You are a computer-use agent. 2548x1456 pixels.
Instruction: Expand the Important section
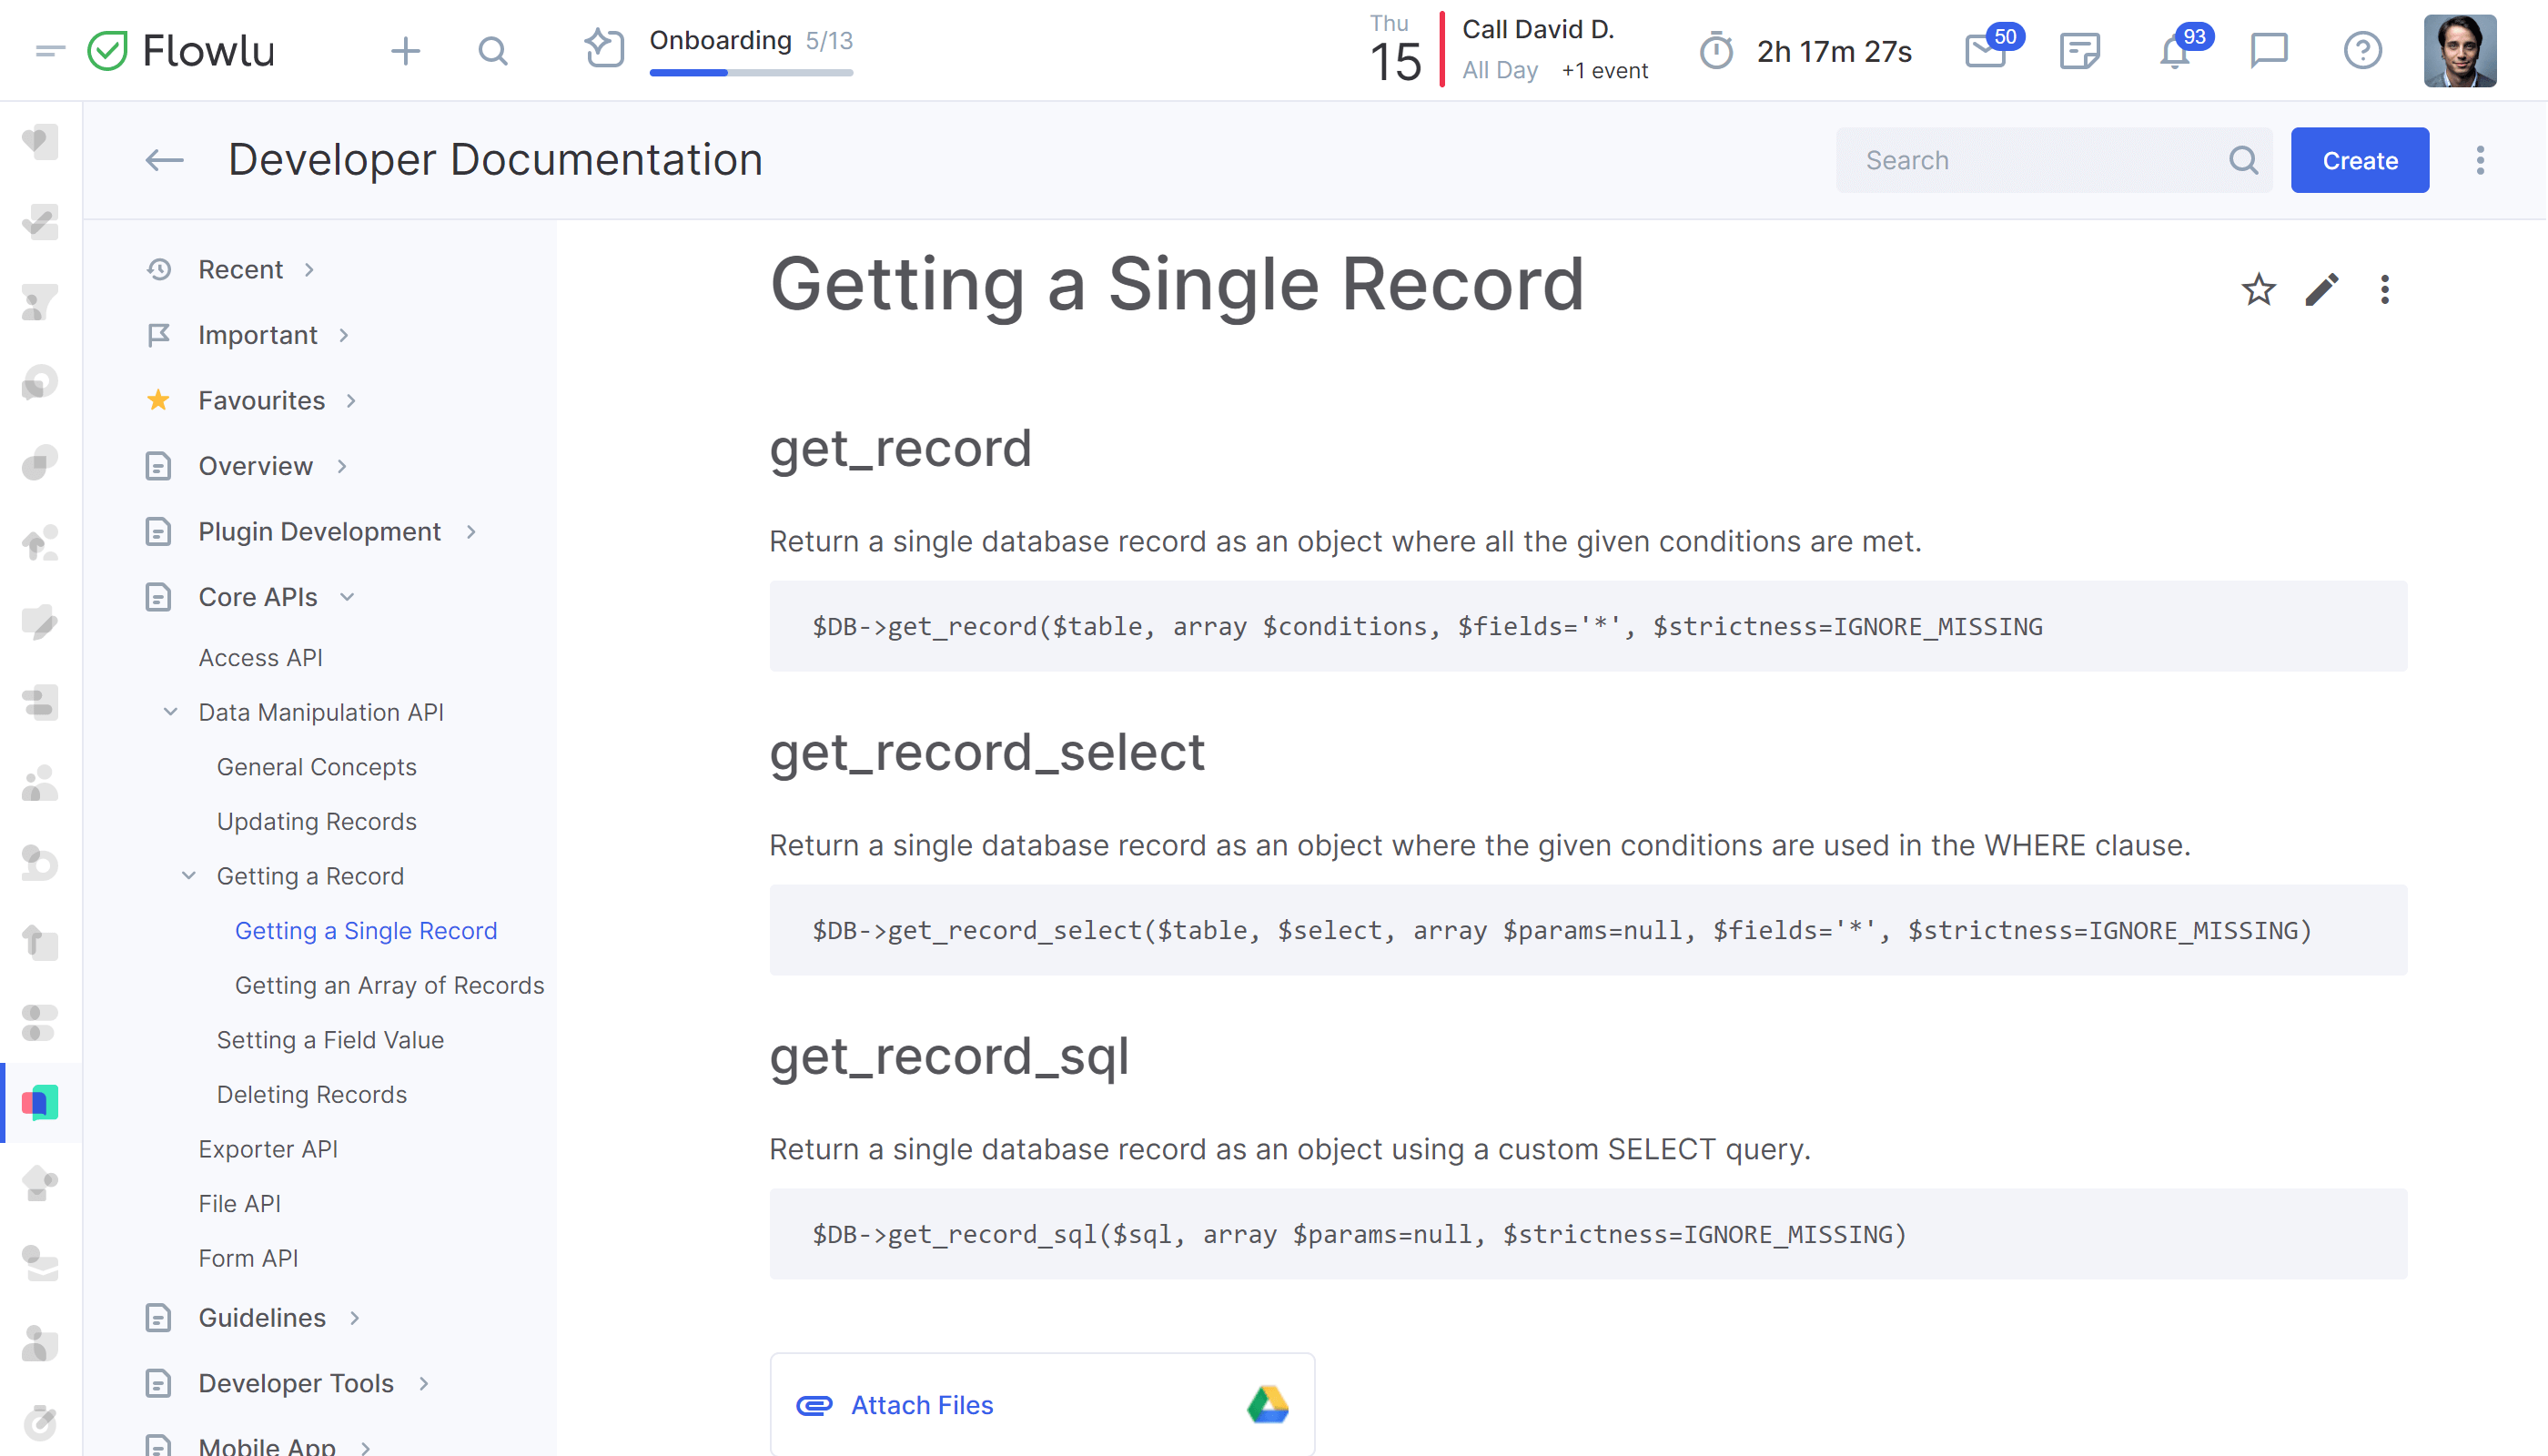click(344, 335)
